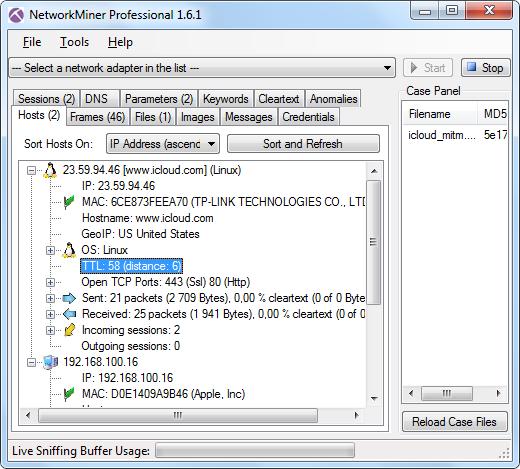
Task: Click the yellow Incoming sessions arrow icon
Action: click(x=69, y=330)
